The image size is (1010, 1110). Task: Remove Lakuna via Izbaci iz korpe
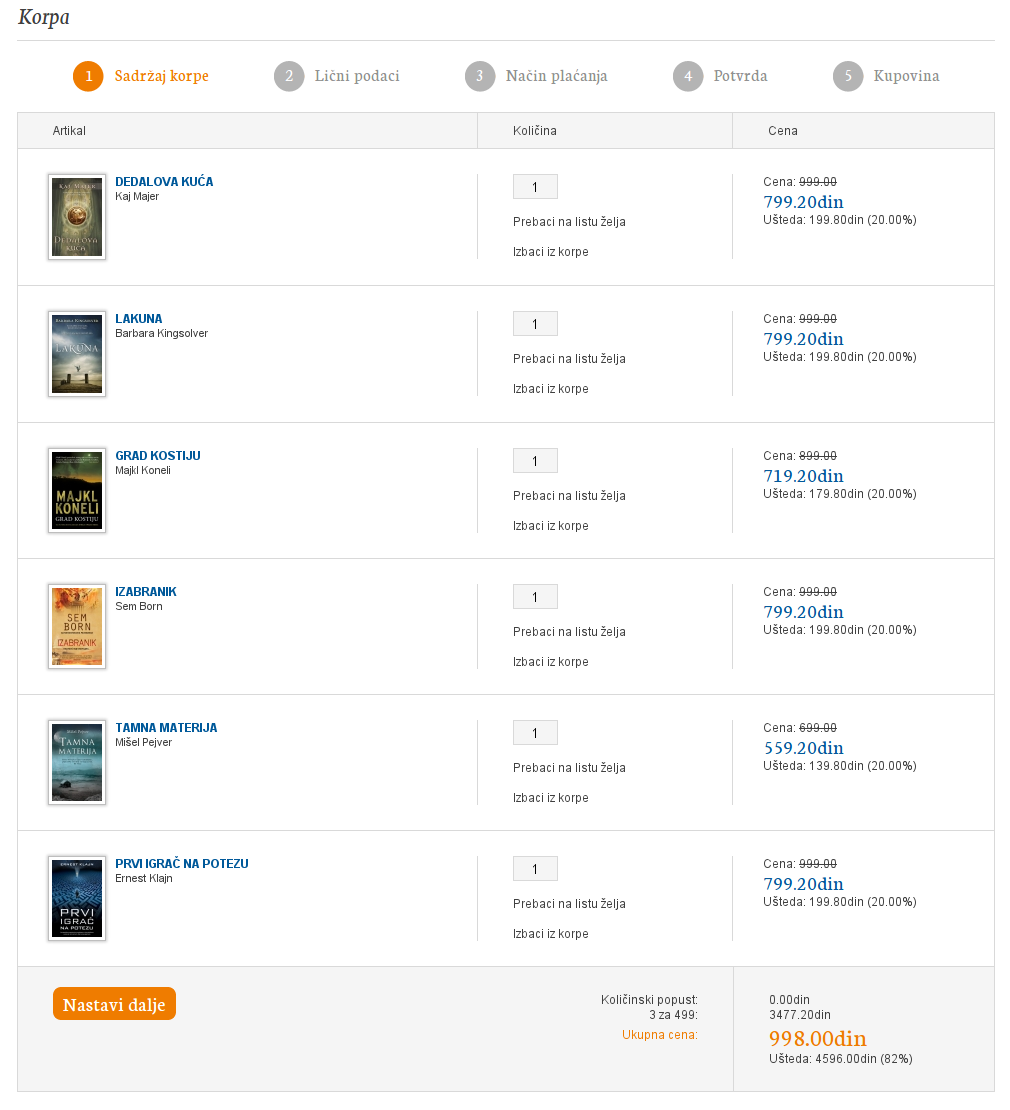(x=551, y=389)
